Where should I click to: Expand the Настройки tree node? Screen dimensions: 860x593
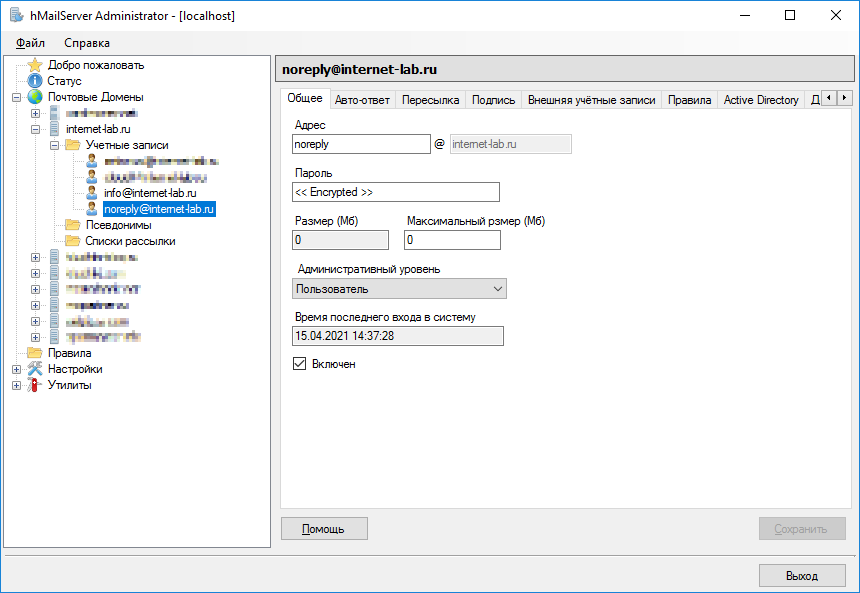coord(16,369)
